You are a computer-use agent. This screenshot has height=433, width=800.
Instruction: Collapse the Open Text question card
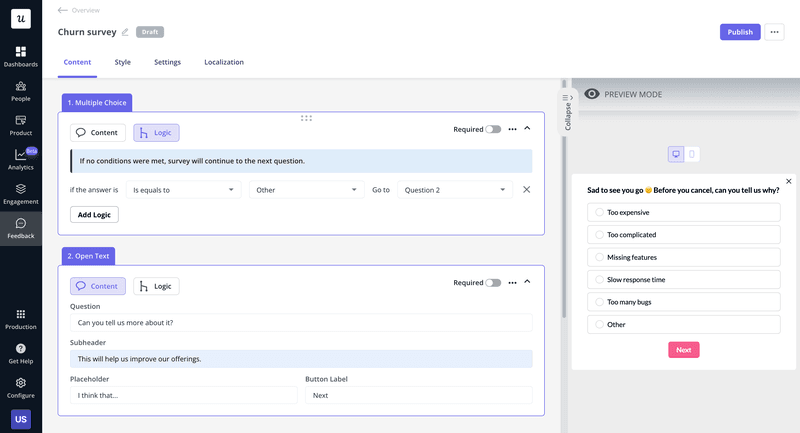click(x=528, y=282)
